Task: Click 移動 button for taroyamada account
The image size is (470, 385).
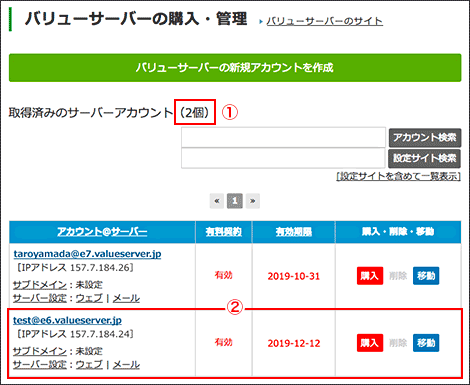Action: [426, 276]
